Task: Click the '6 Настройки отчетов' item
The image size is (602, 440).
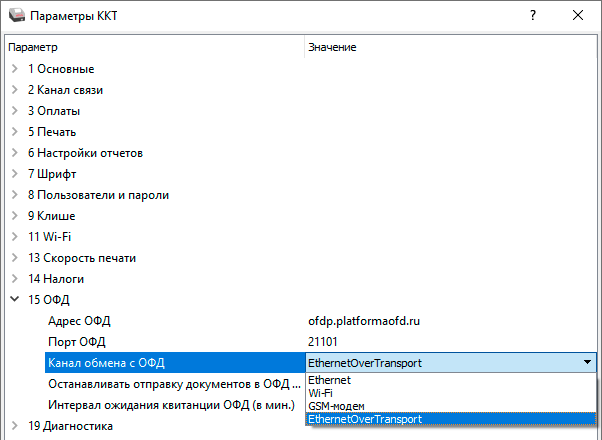Action: (x=85, y=153)
